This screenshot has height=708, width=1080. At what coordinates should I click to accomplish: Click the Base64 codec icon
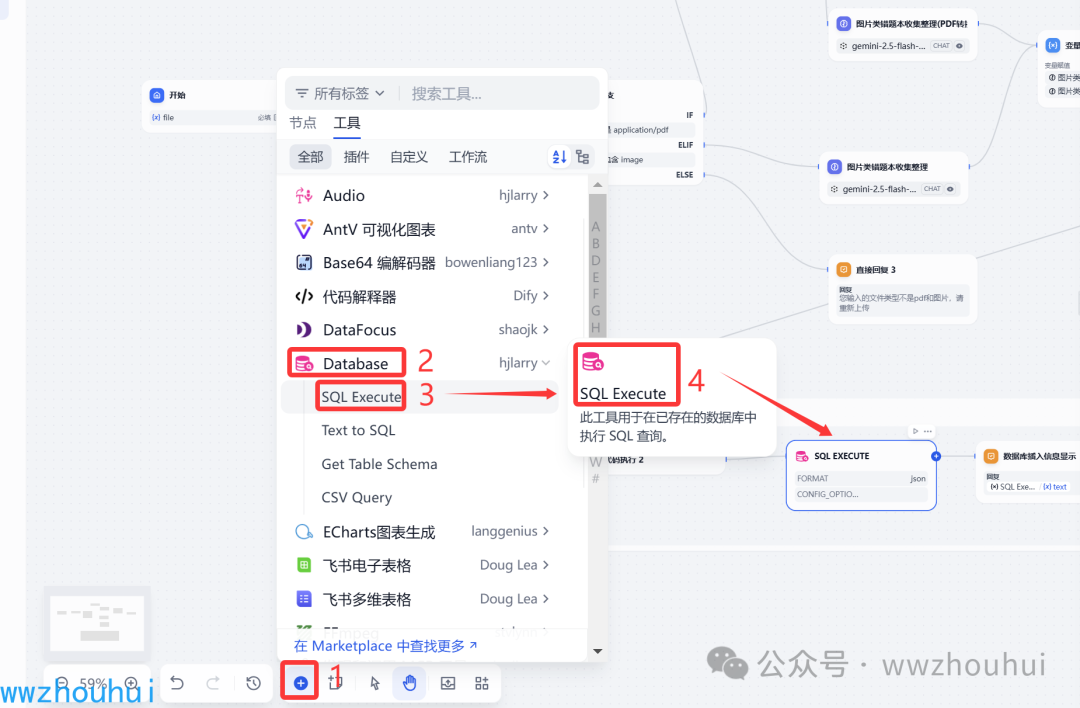click(304, 262)
